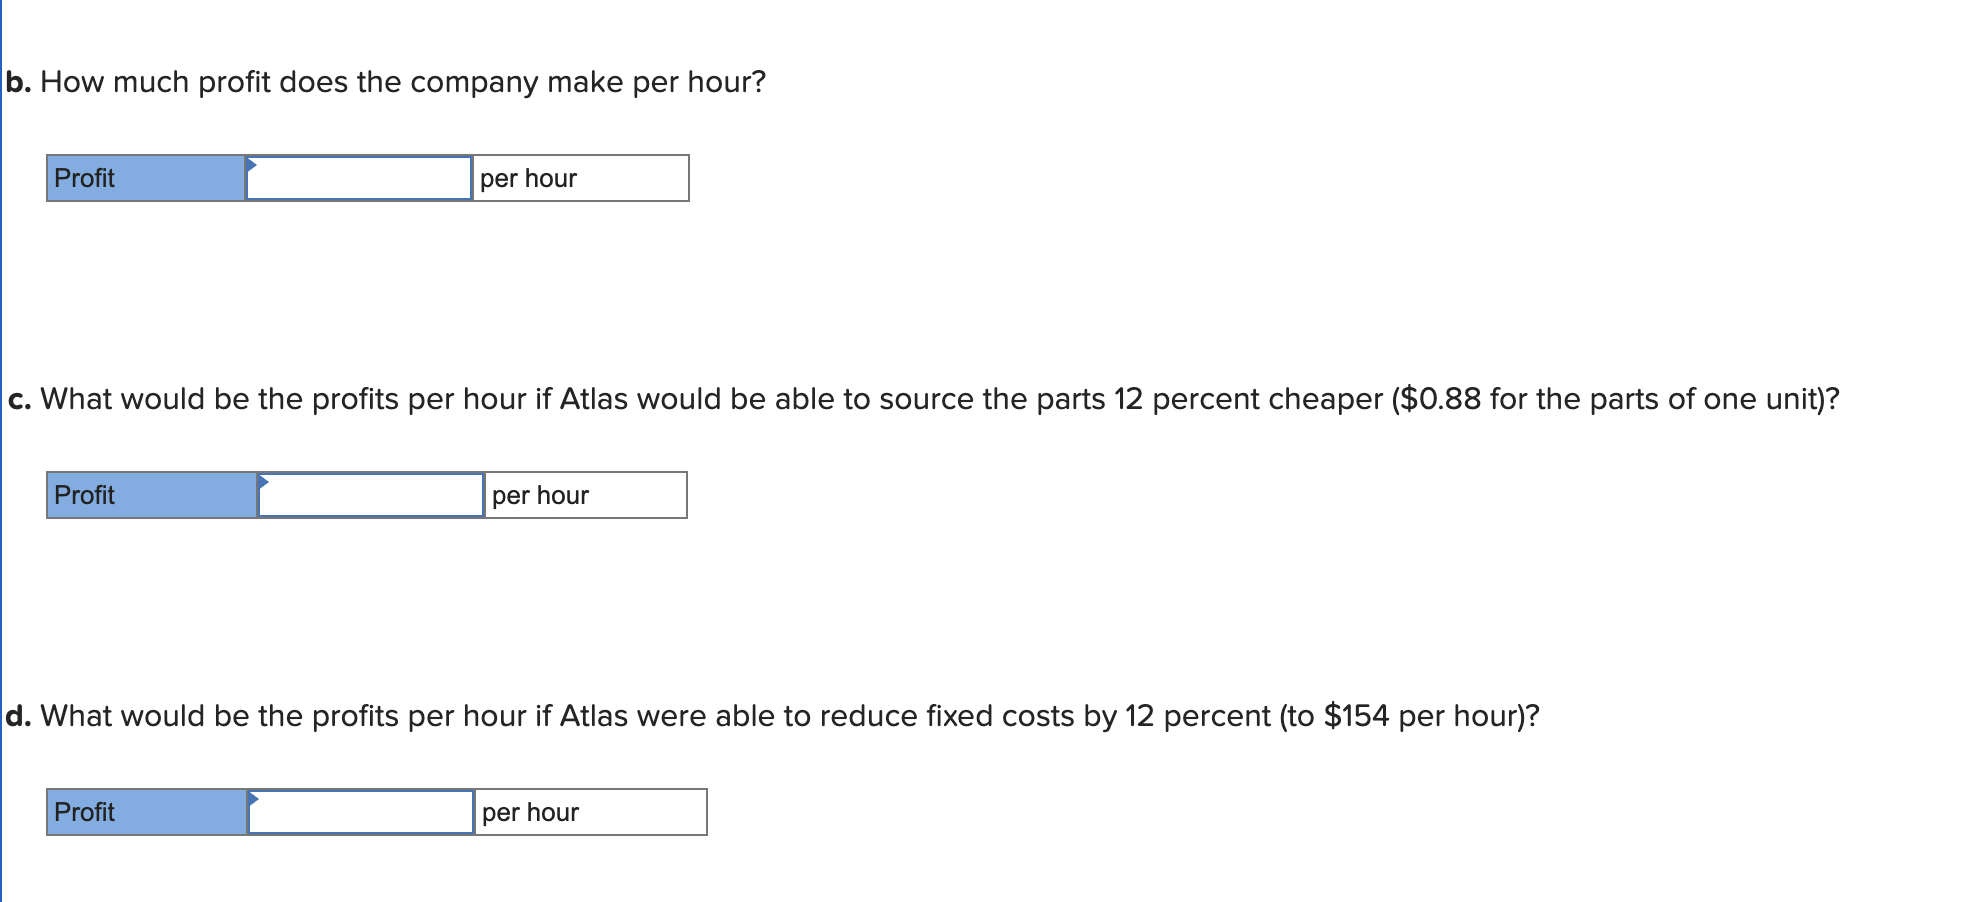The image size is (1974, 902).
Task: Click the profit answer field for question c
Action: pyautogui.click(x=371, y=495)
